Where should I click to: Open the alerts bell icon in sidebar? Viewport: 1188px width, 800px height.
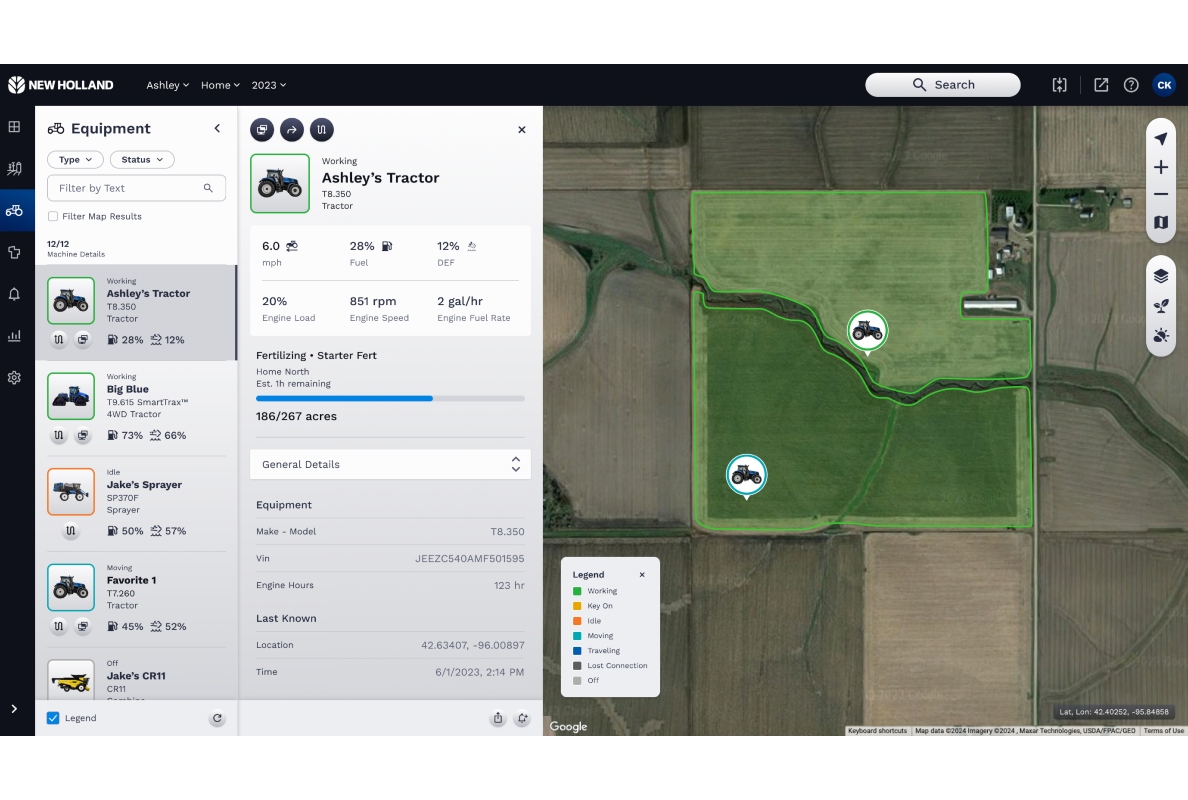click(14, 294)
